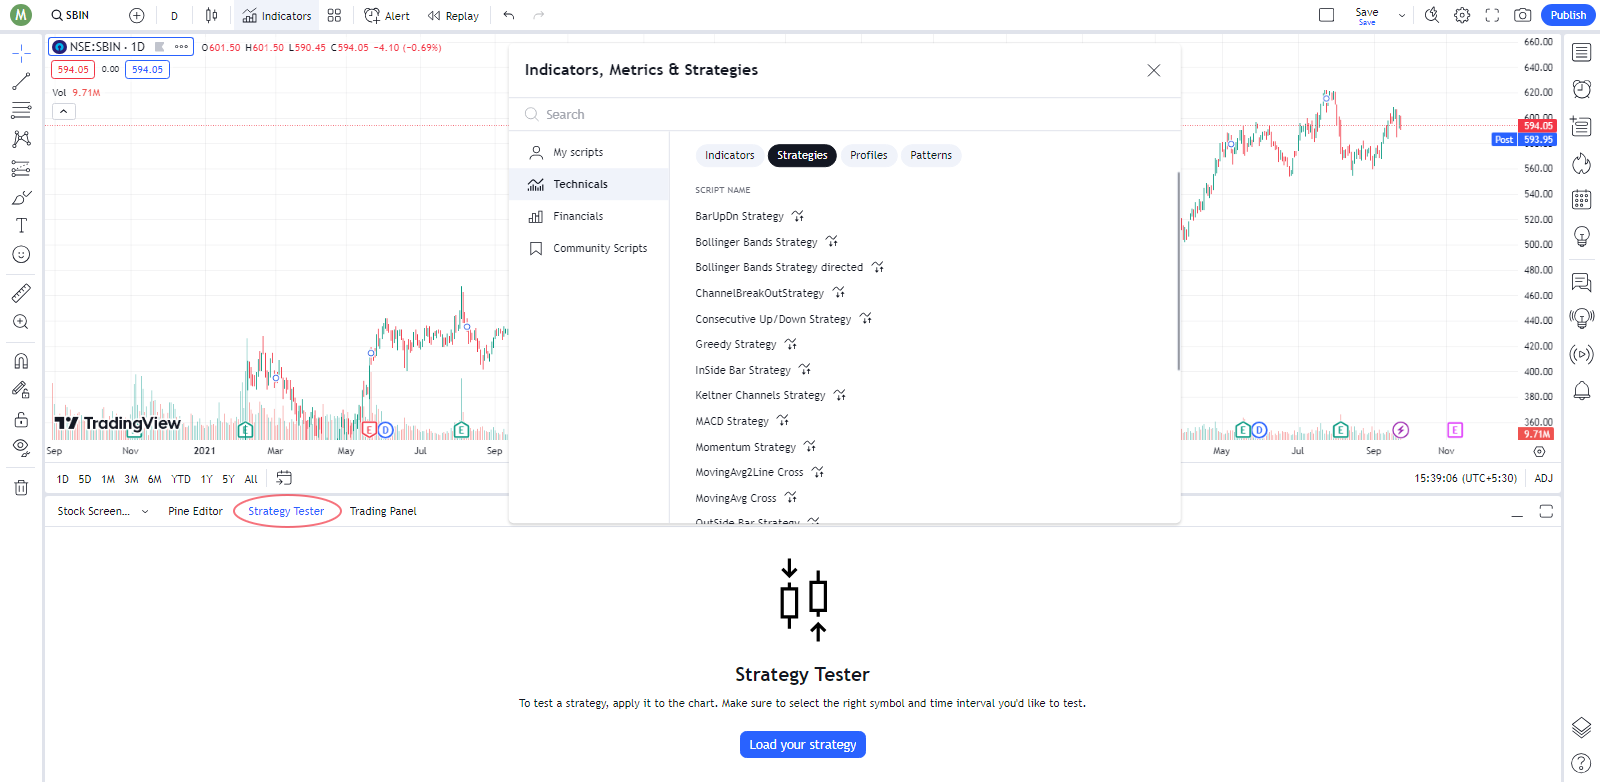Image resolution: width=1600 pixels, height=782 pixels.
Task: Open the Measure ruler tool
Action: 21,293
